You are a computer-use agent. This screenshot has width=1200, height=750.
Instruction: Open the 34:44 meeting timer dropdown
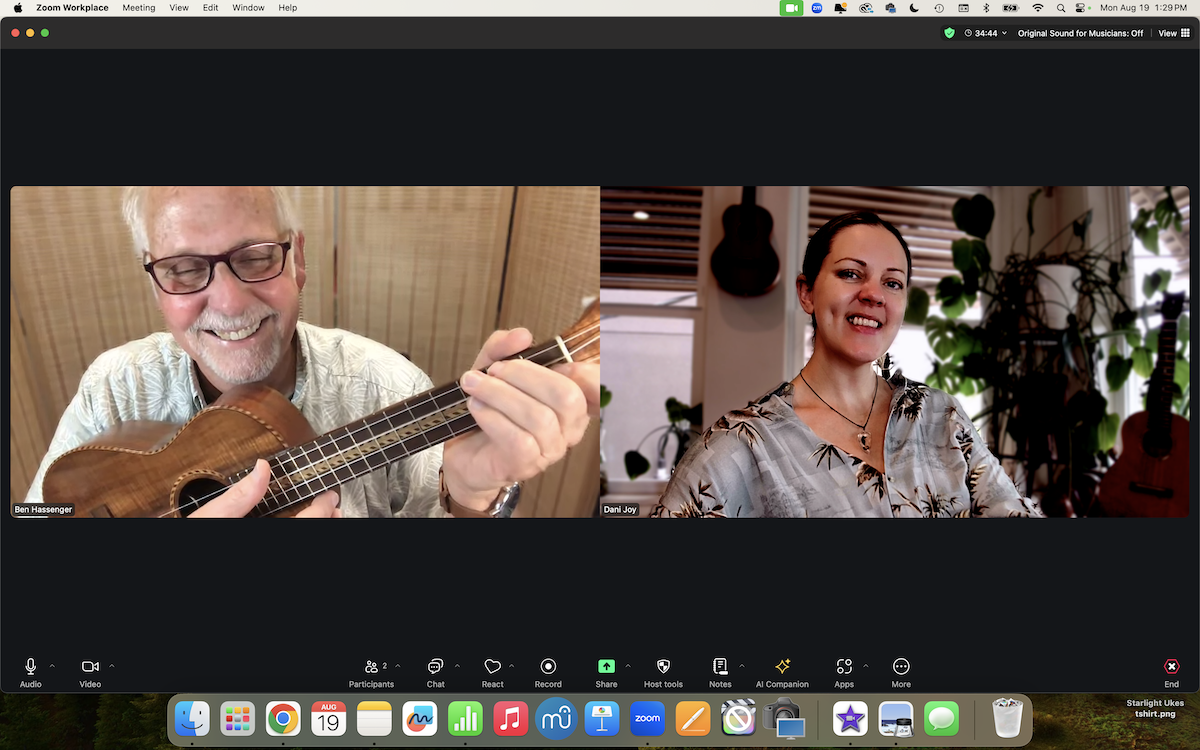click(x=986, y=33)
